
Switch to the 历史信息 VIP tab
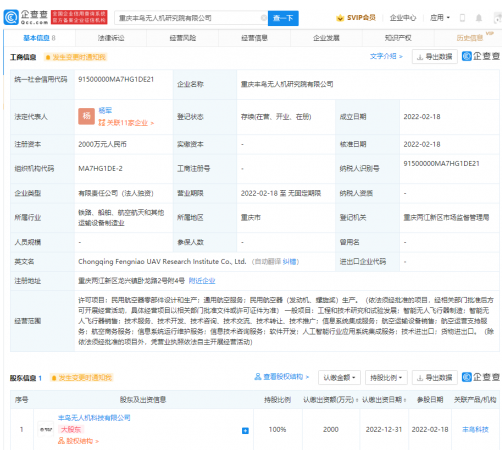(x=470, y=38)
